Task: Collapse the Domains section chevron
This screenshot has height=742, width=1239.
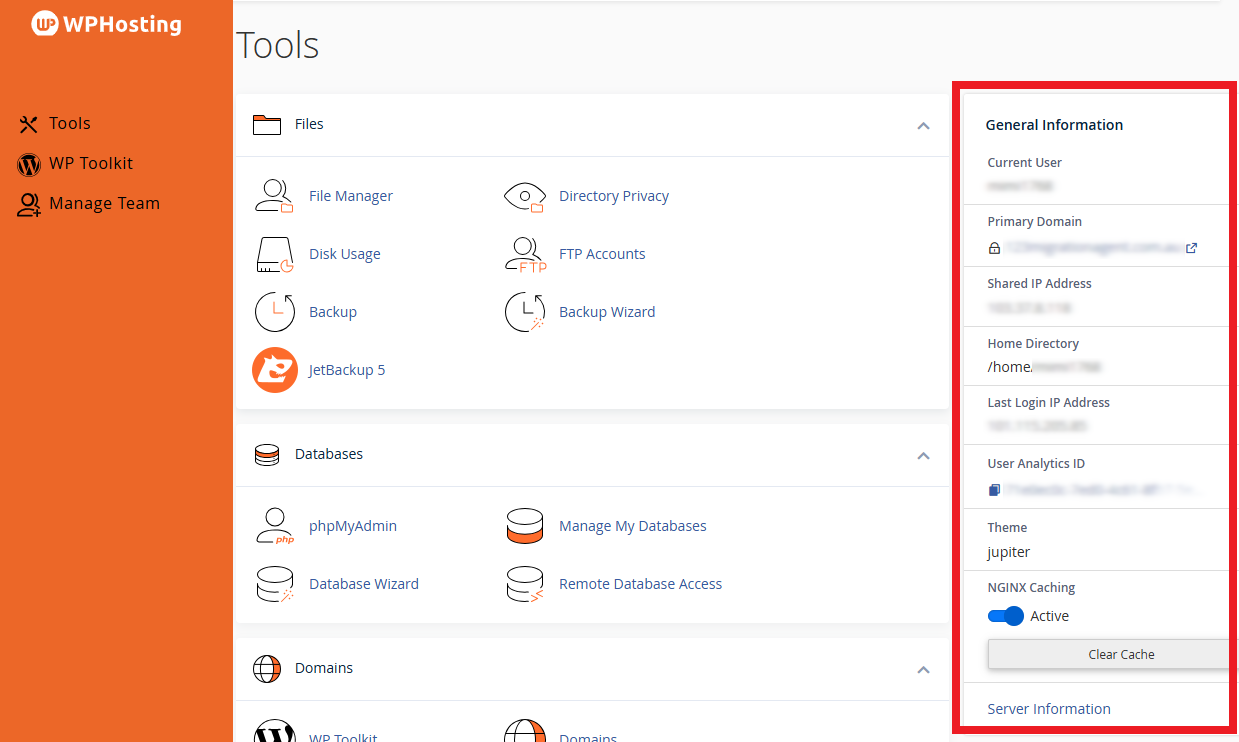Action: tap(923, 670)
